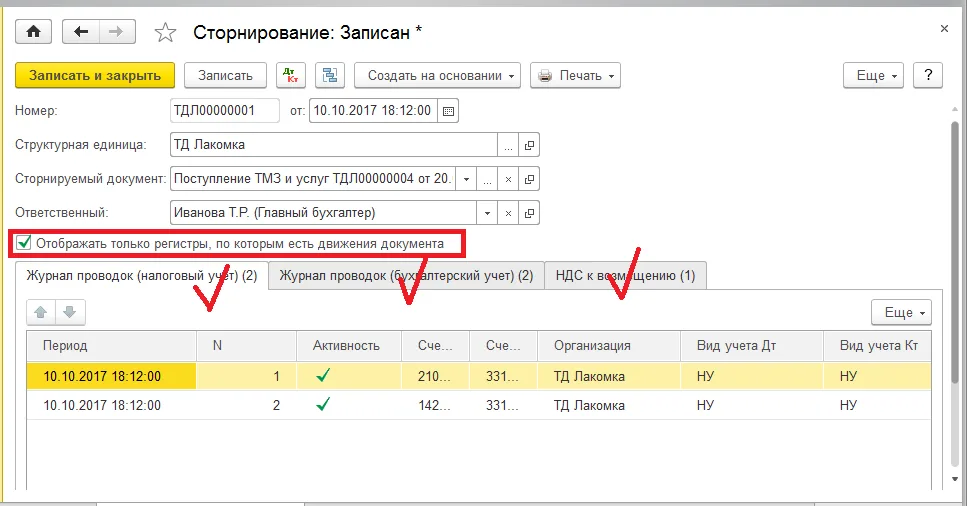Click debit account 210... in row 1
The image size is (967, 506).
click(435, 376)
